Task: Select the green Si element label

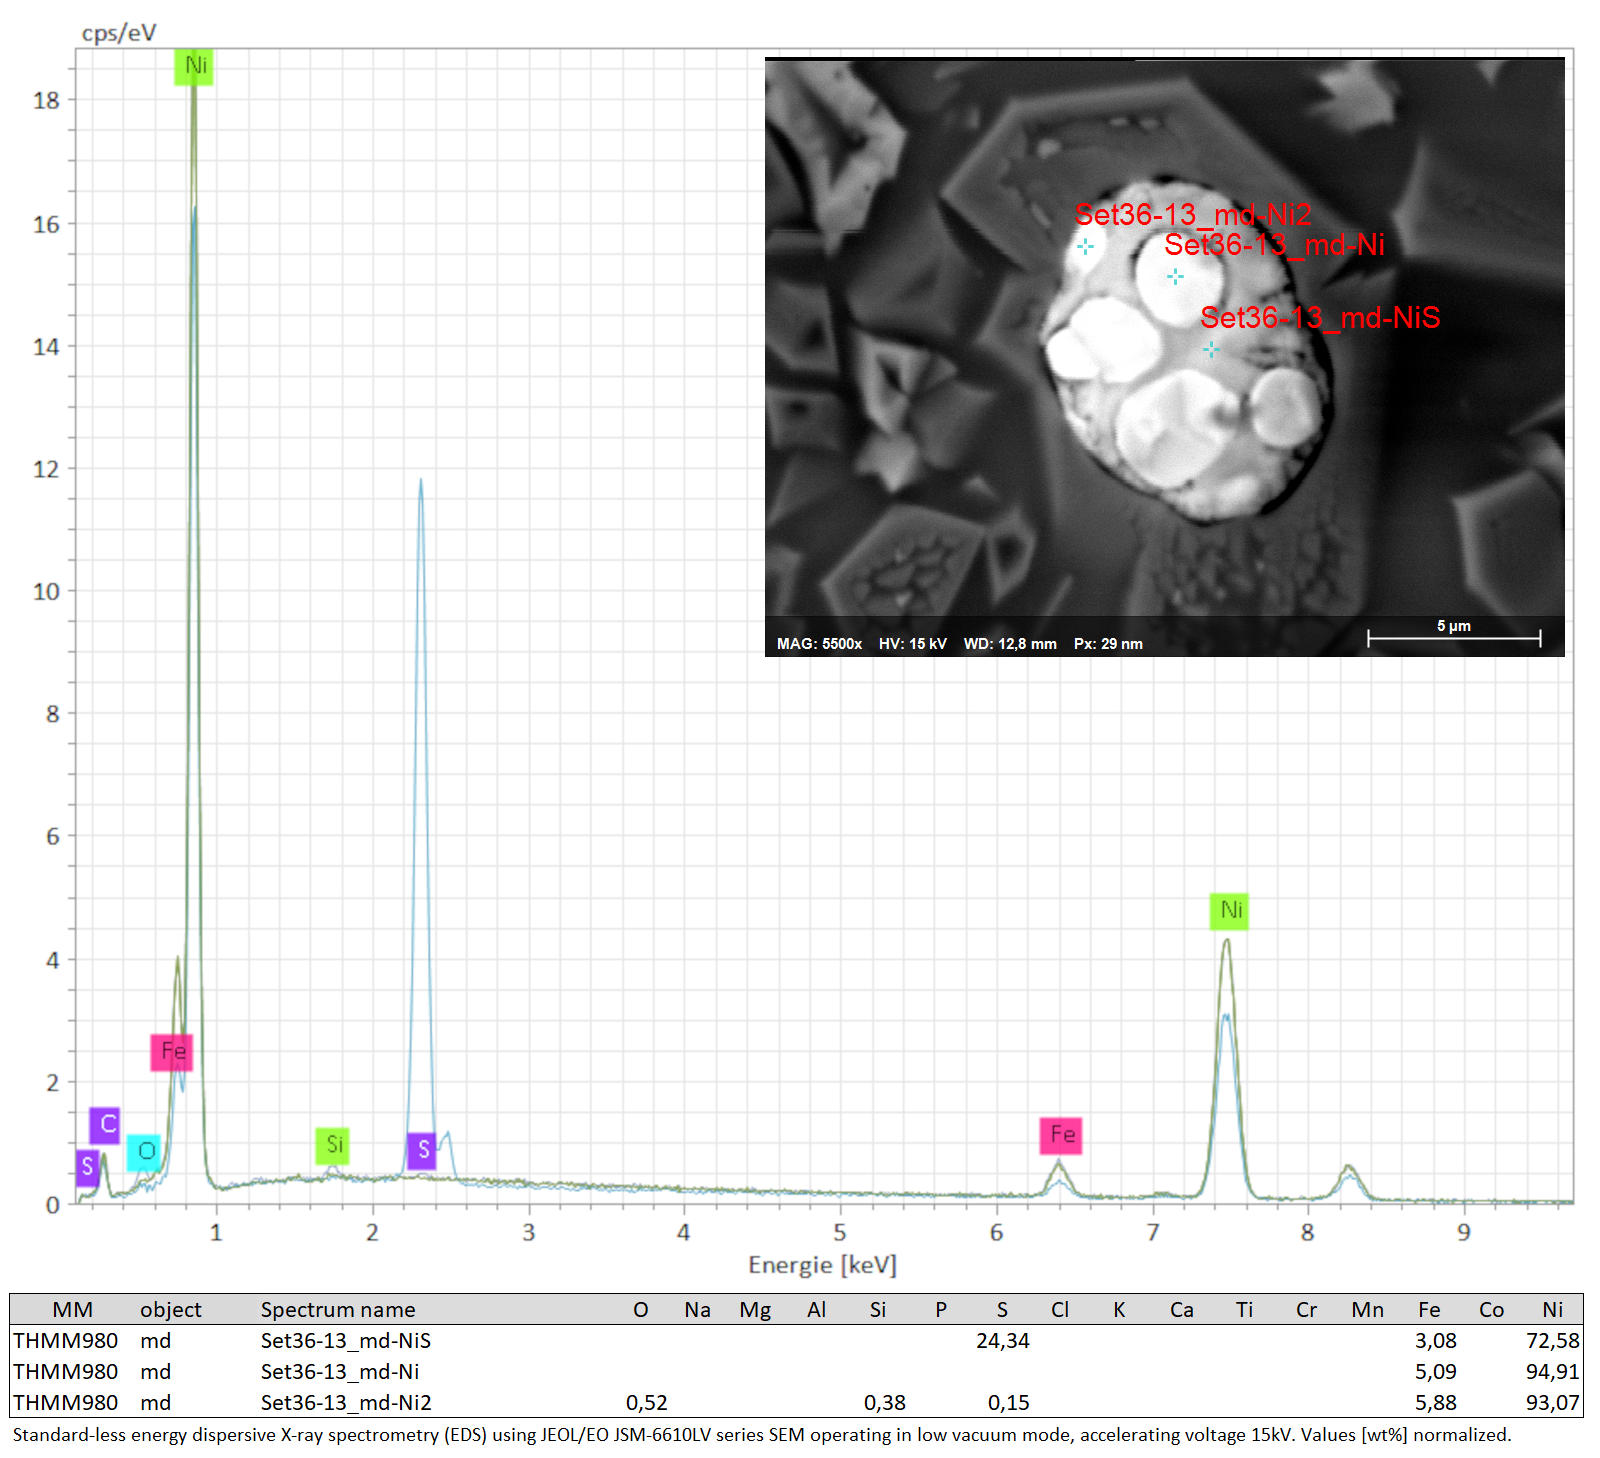Action: 333,1145
